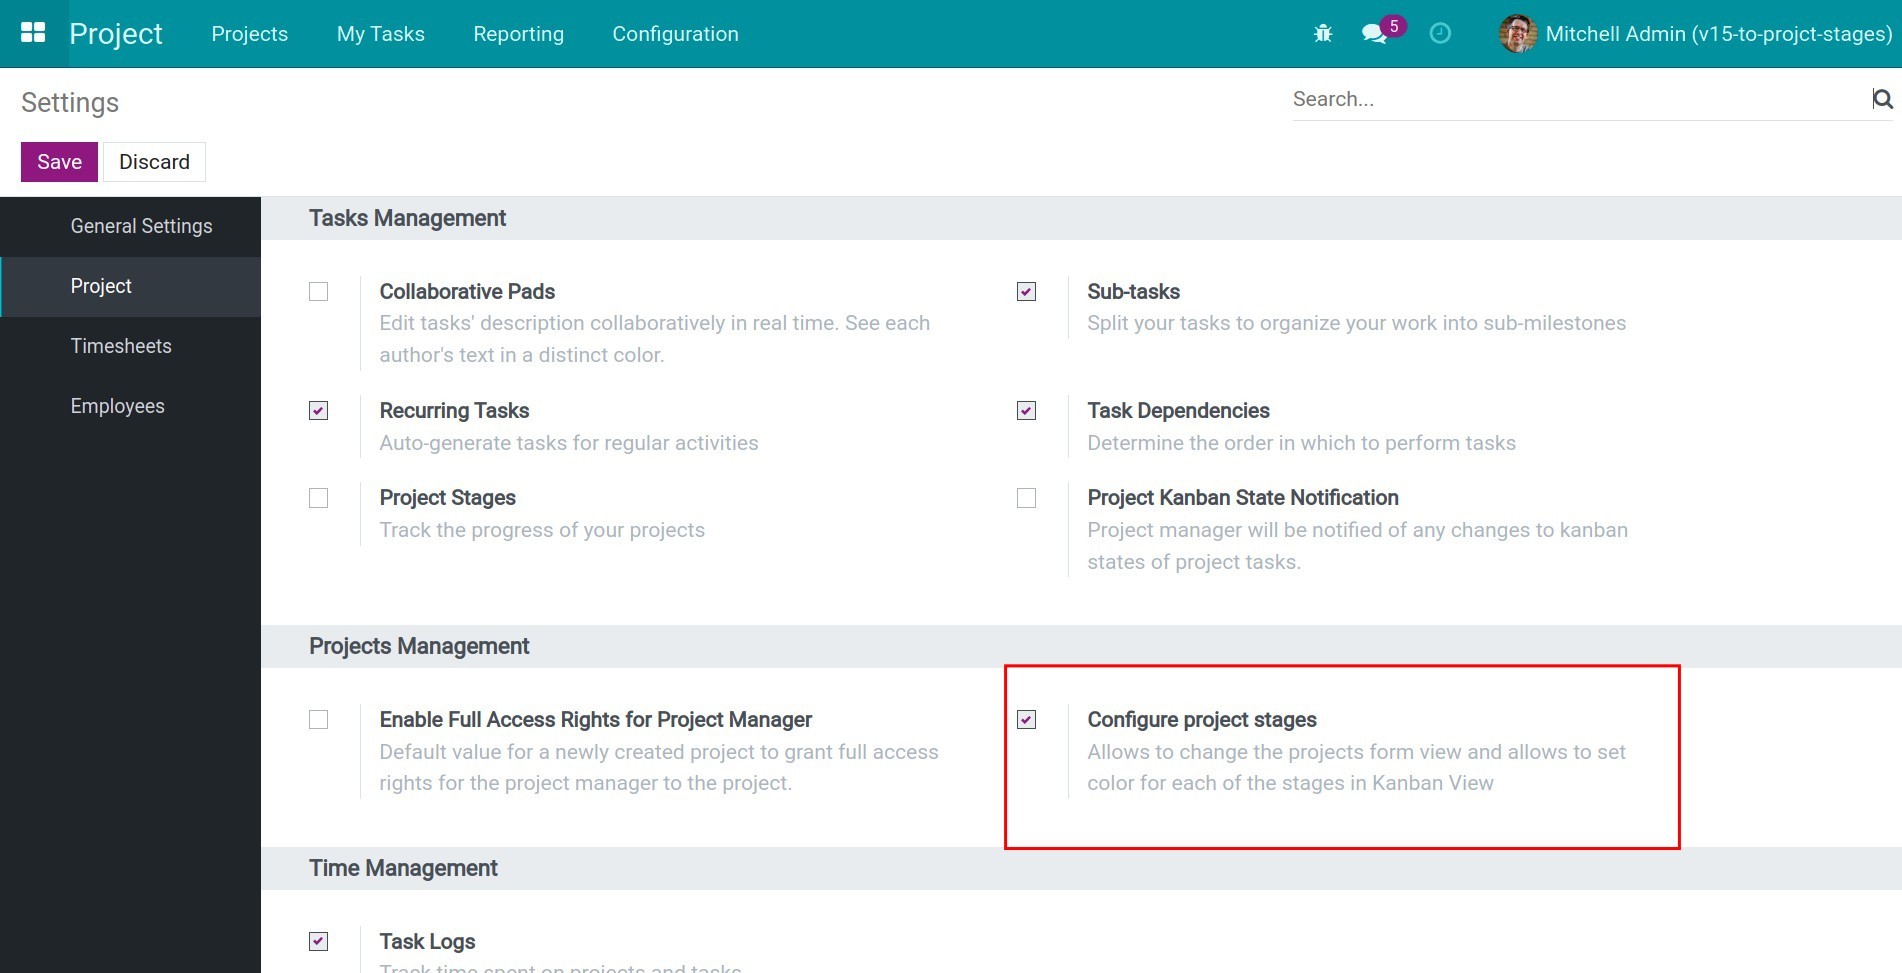Open the apps grid home menu
The image size is (1902, 973).
click(x=33, y=33)
